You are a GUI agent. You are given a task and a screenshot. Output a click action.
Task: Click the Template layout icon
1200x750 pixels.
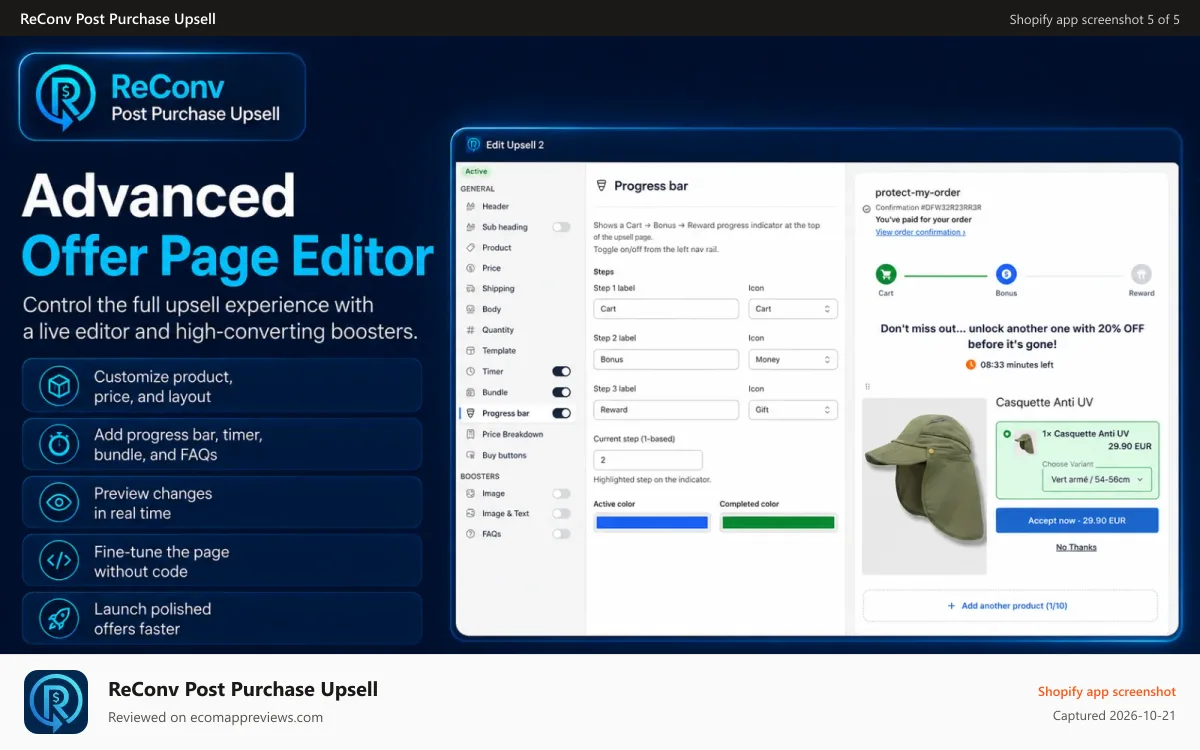click(470, 351)
